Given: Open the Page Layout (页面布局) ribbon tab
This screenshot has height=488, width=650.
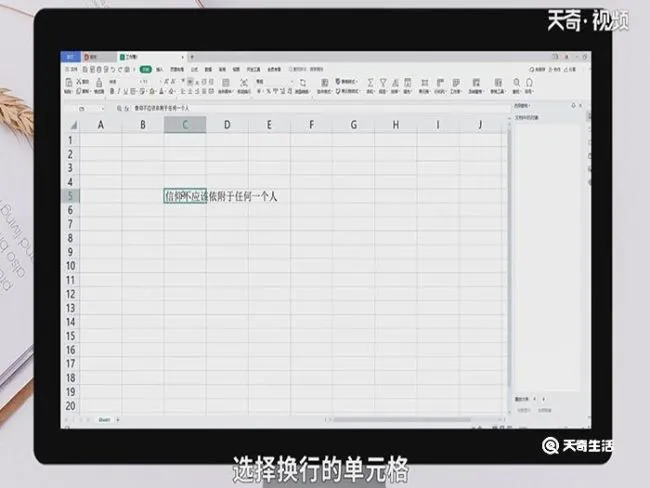Looking at the screenshot, I should click(177, 69).
